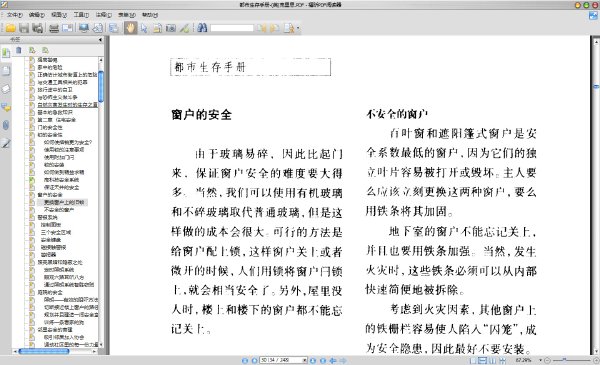This screenshot has width=600, height=365.
Task: Click the binoculars Find icon
Action: coord(202,28)
